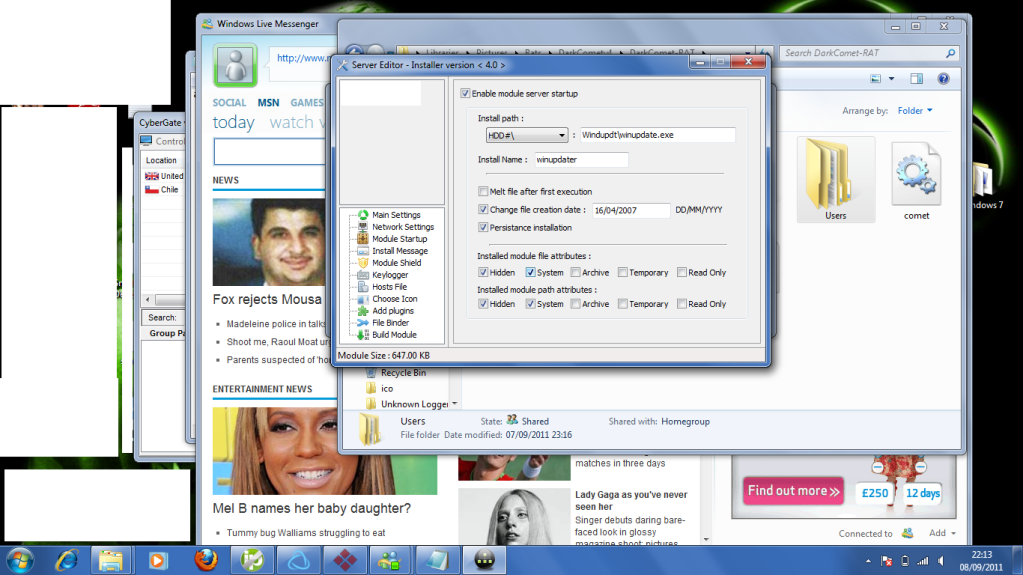Select the comet file in Explorer

pos(916,181)
